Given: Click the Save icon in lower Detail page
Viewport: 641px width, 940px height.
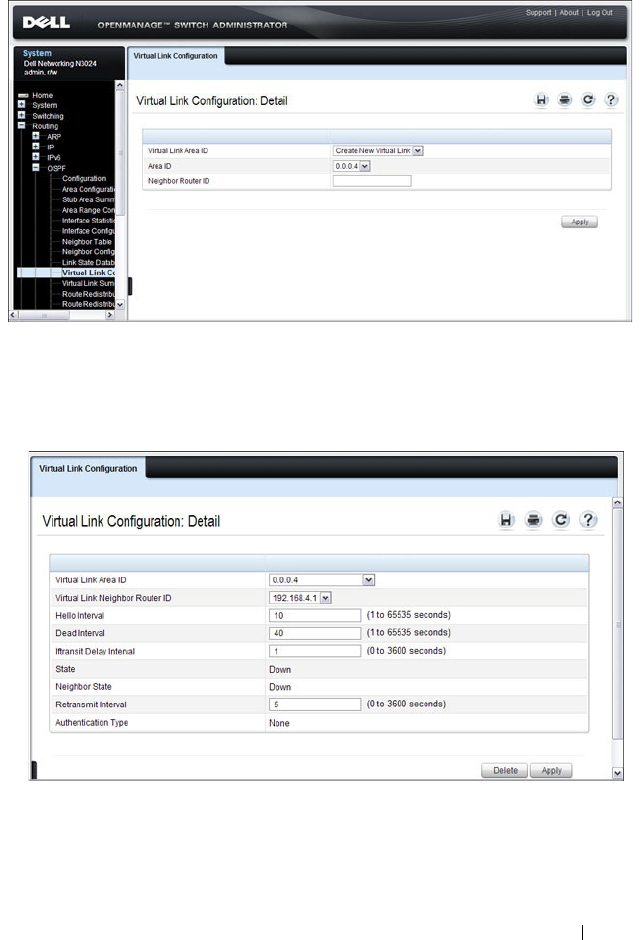Looking at the screenshot, I should click(507, 520).
